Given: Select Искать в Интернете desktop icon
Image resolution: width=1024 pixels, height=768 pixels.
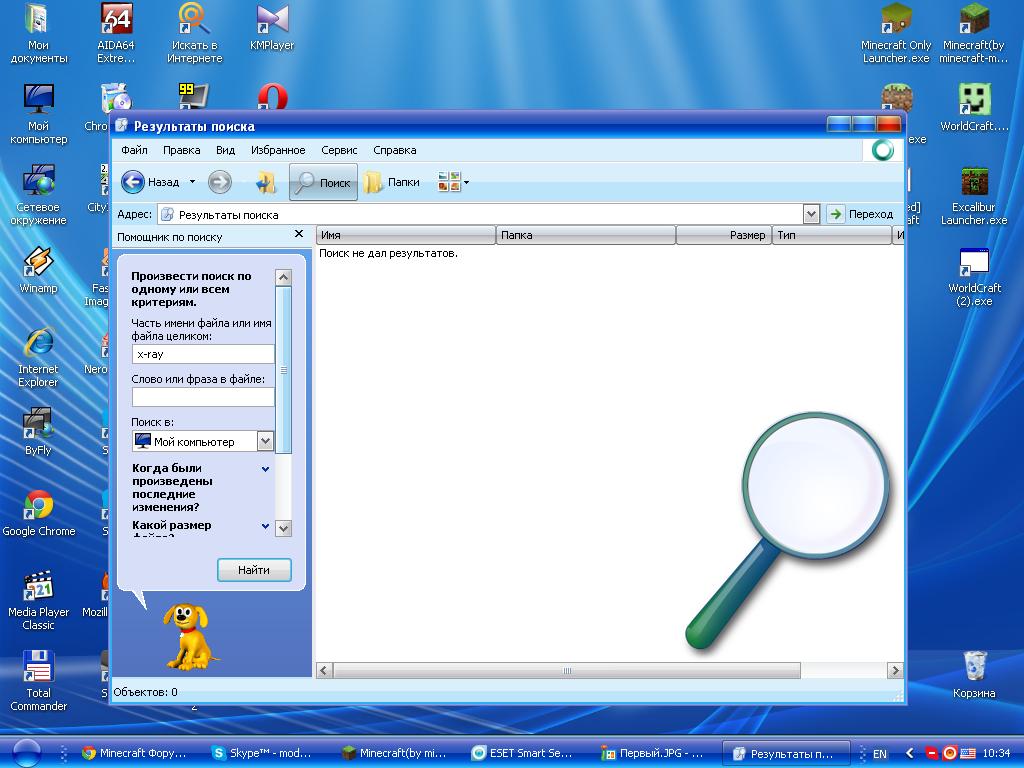Looking at the screenshot, I should (195, 34).
